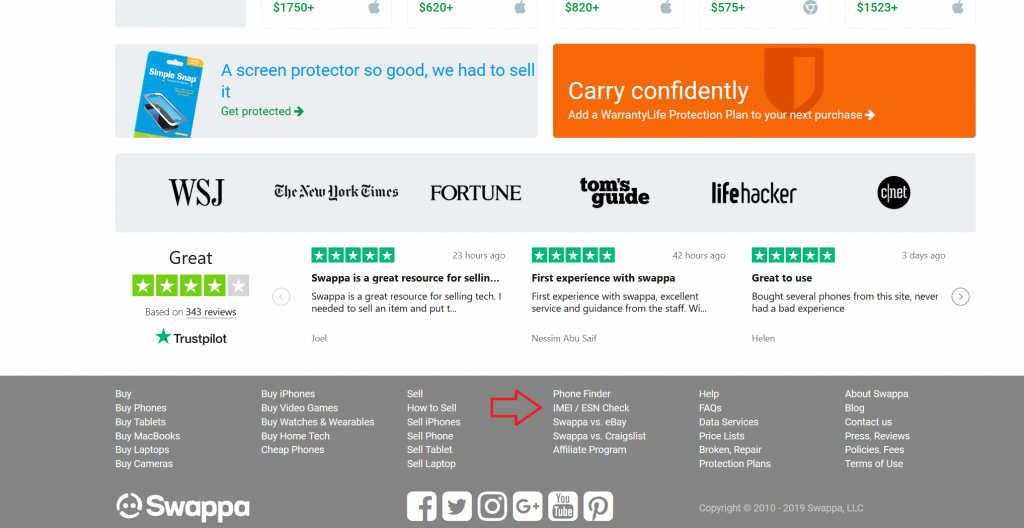Image resolution: width=1024 pixels, height=528 pixels.
Task: Click the cnet round logo
Action: 893,193
